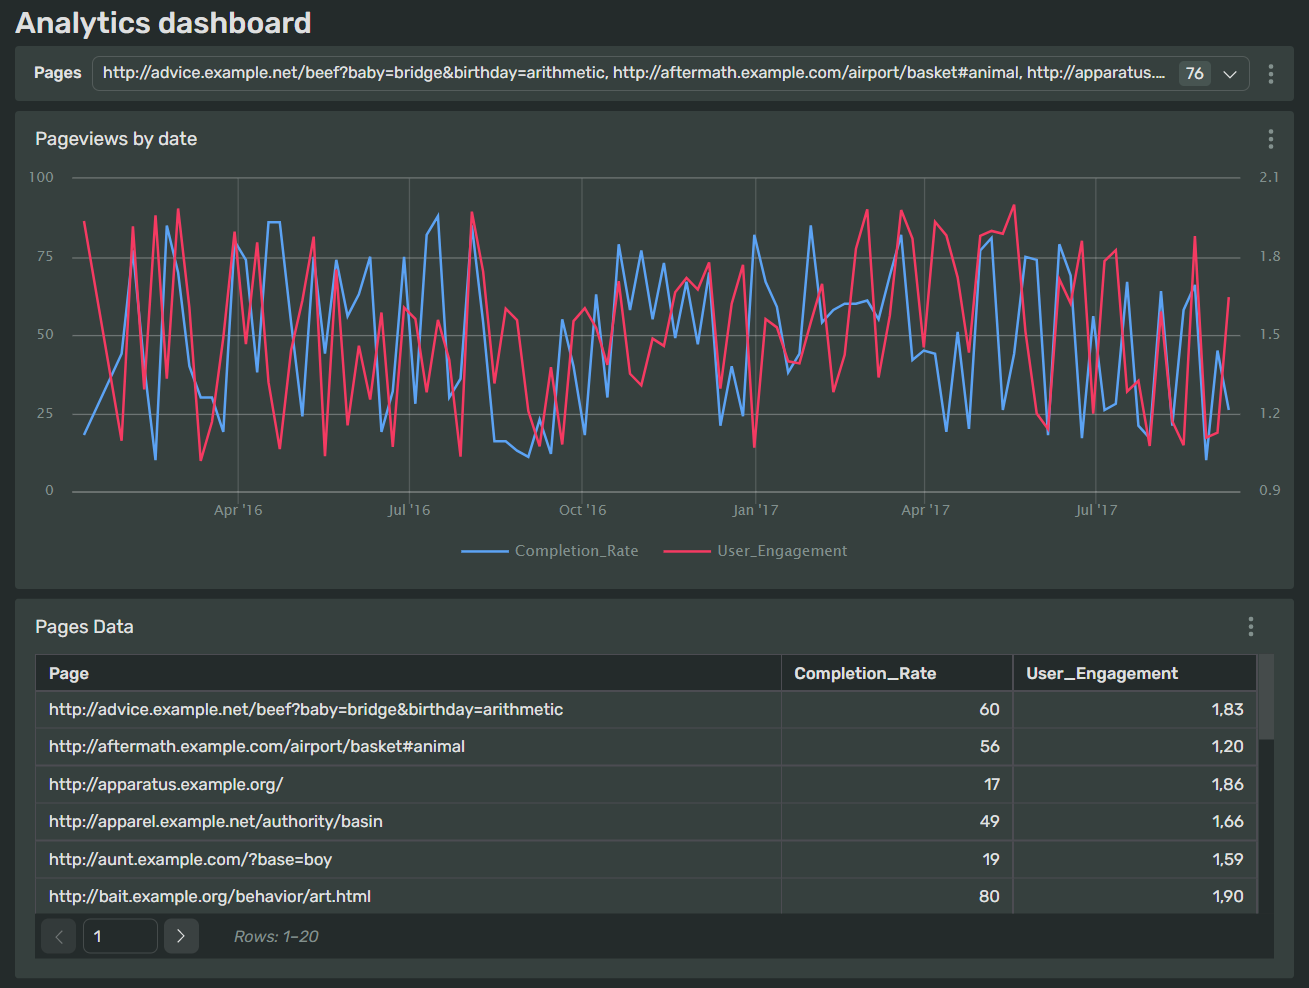Viewport: 1309px width, 988px height.
Task: Click Completion_Rate value 49
Action: [x=989, y=822]
